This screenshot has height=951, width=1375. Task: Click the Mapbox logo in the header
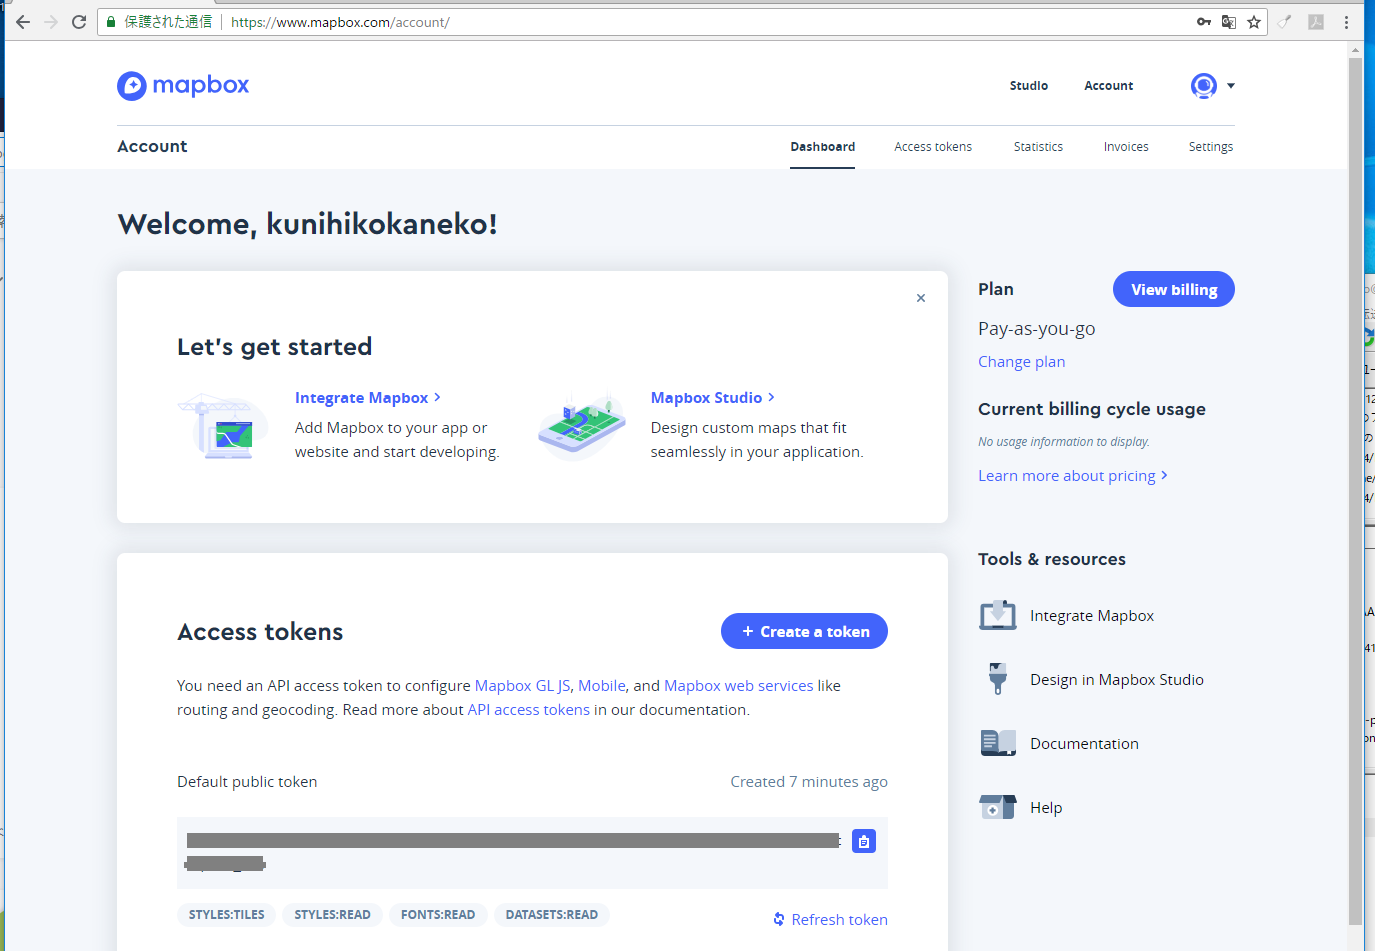183,86
